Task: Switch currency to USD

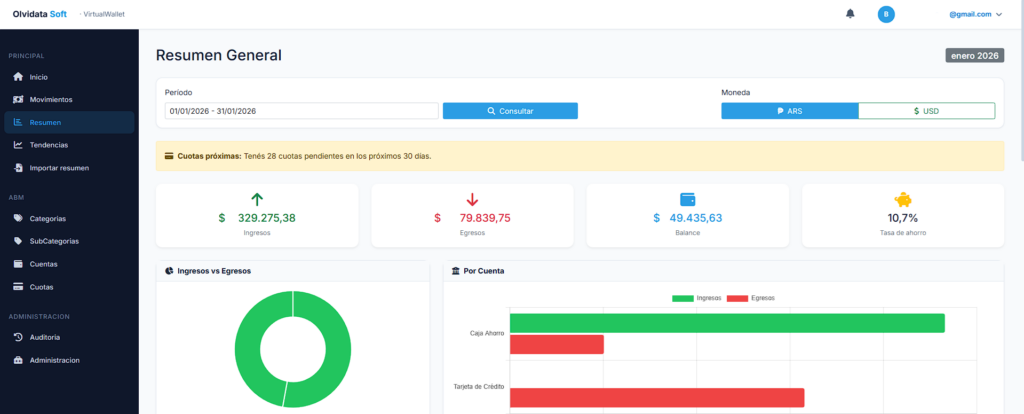Action: [926, 111]
